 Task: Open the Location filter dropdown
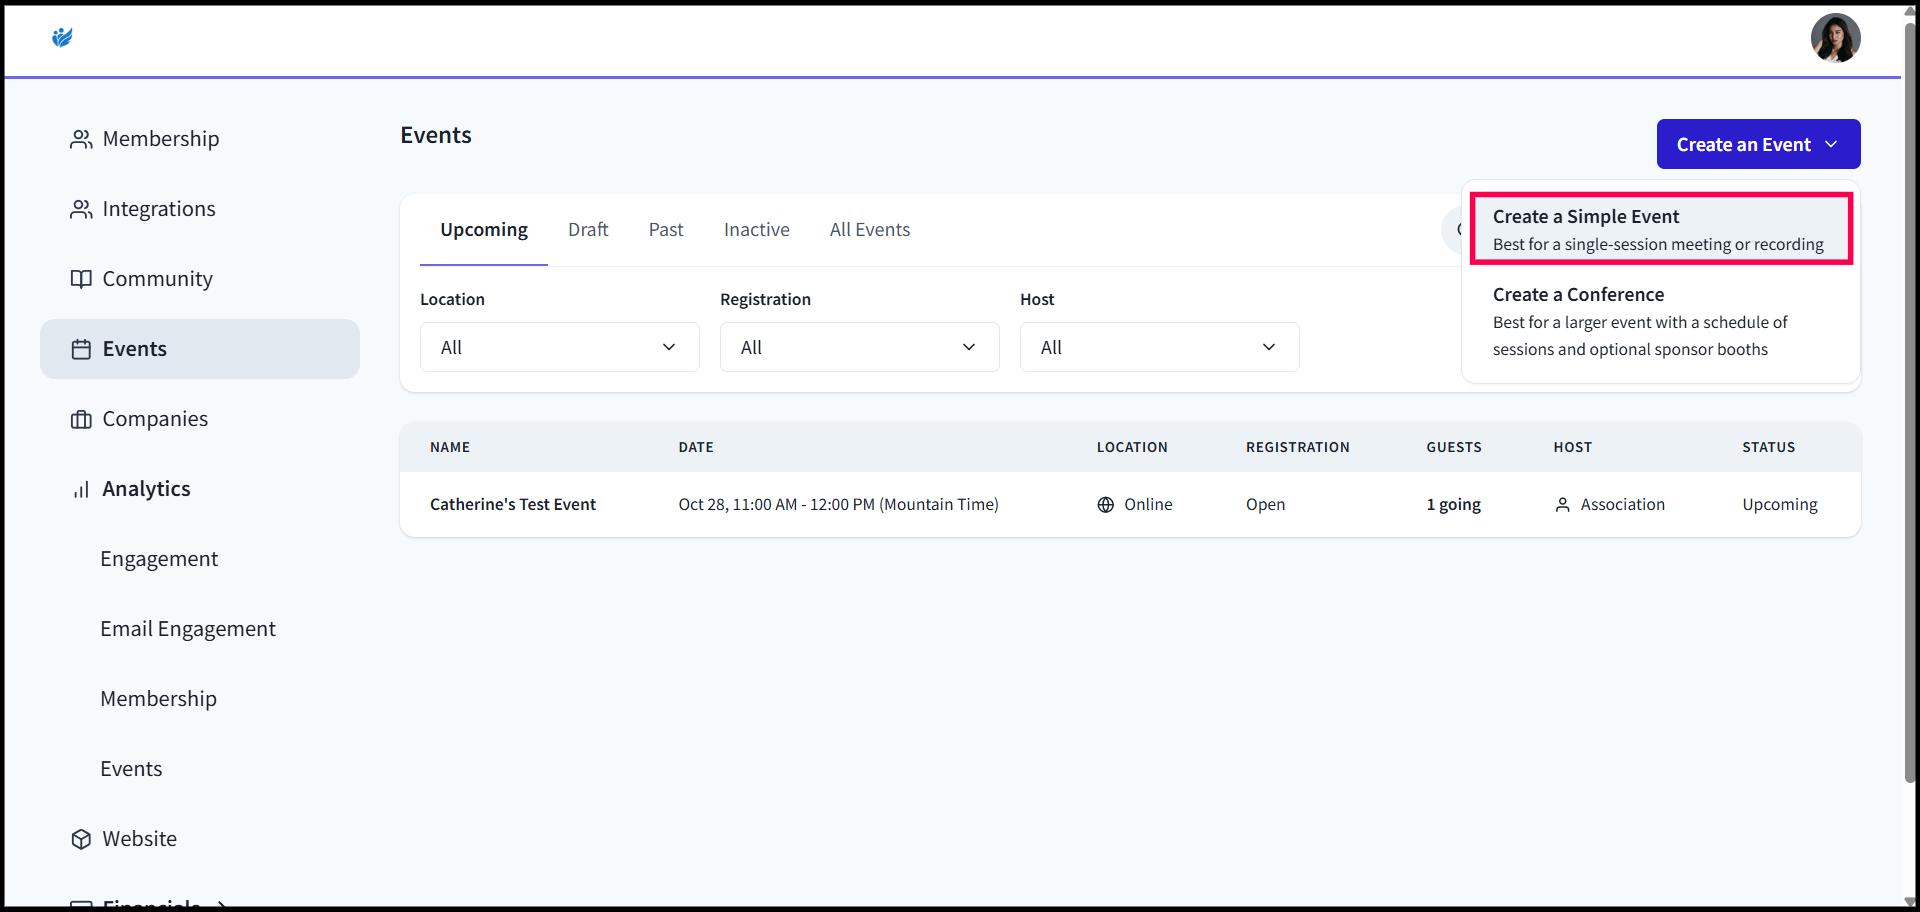coord(559,347)
